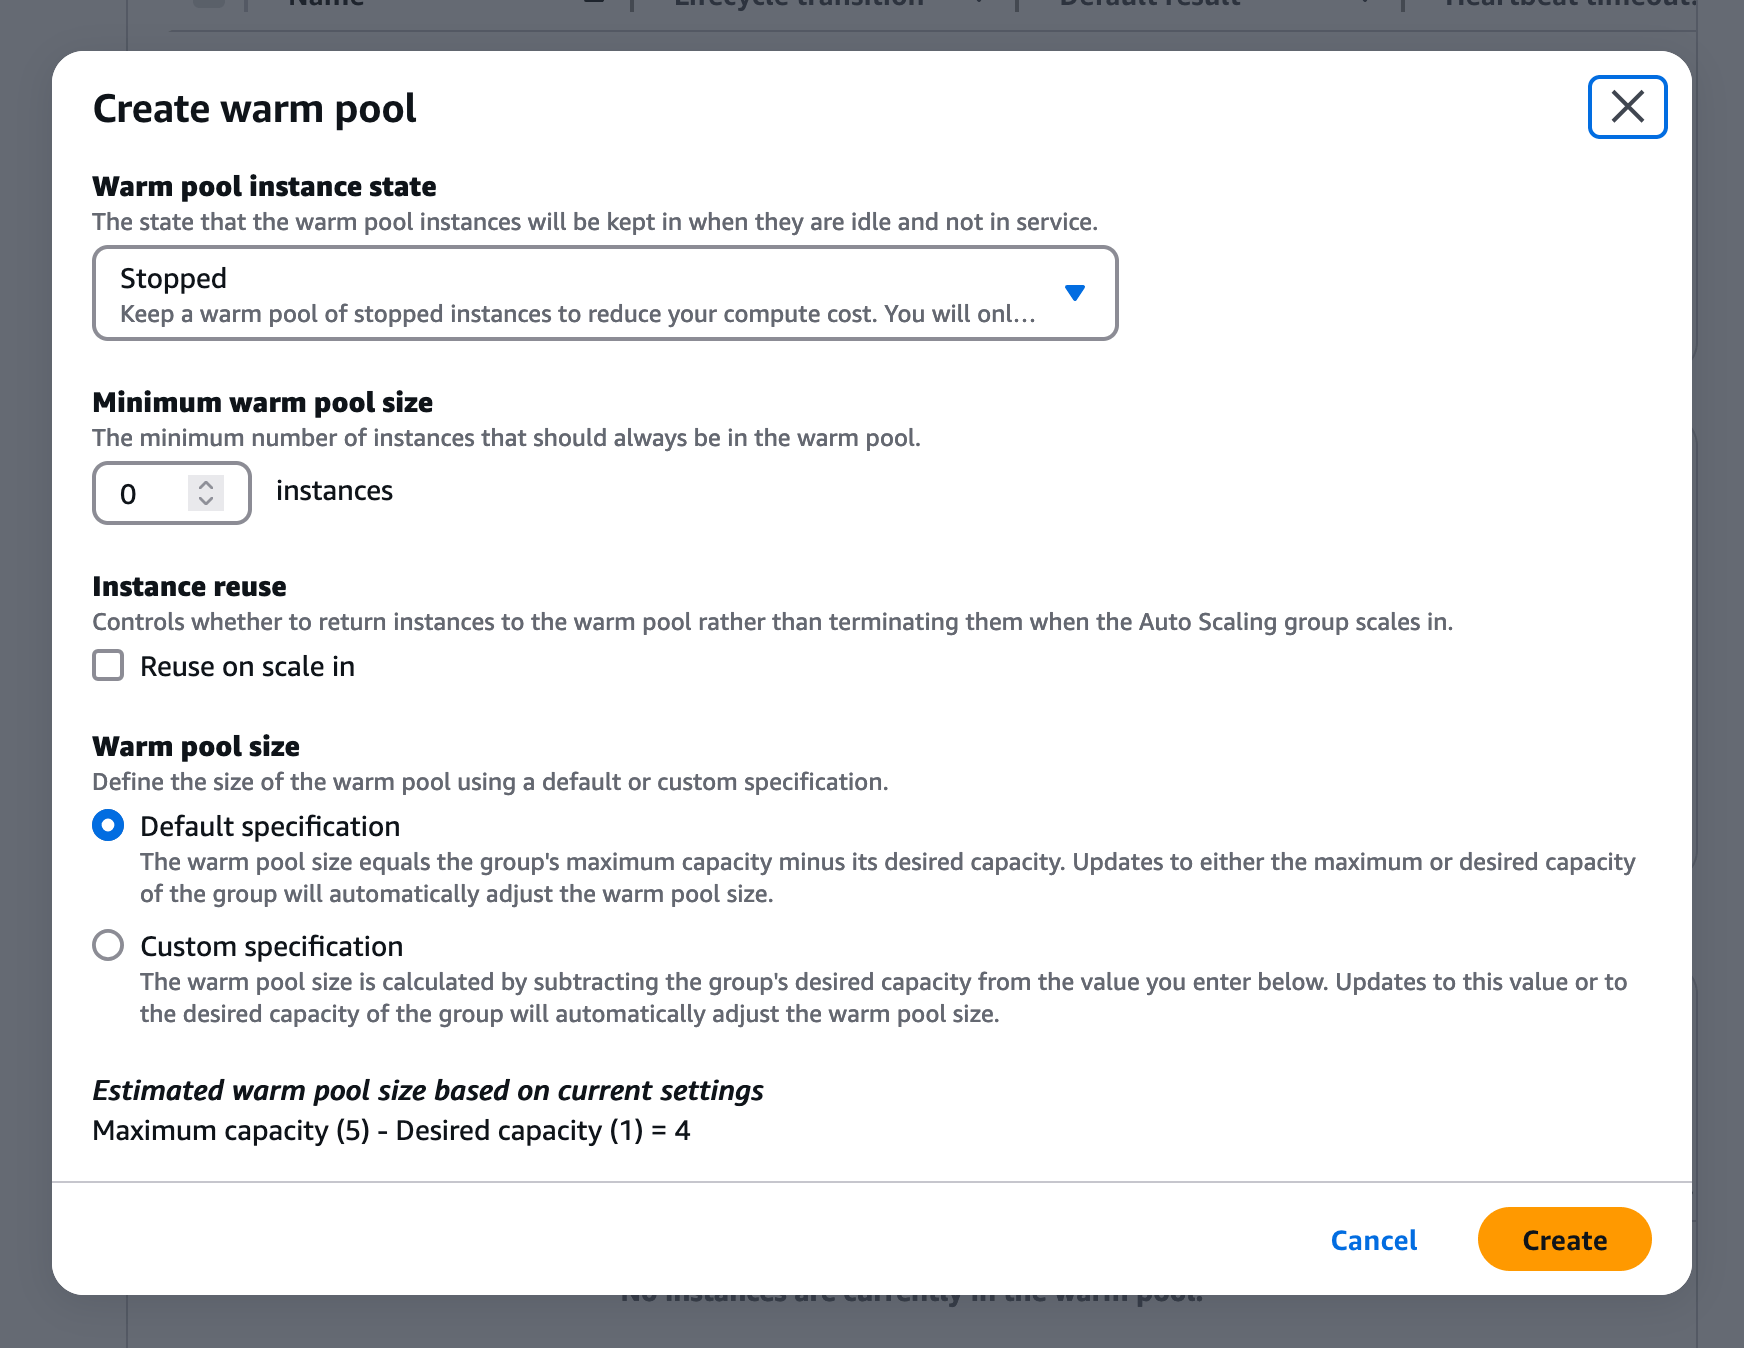This screenshot has height=1348, width=1744.
Task: Click the Heartbeat timeout column header
Action: (1570, 5)
